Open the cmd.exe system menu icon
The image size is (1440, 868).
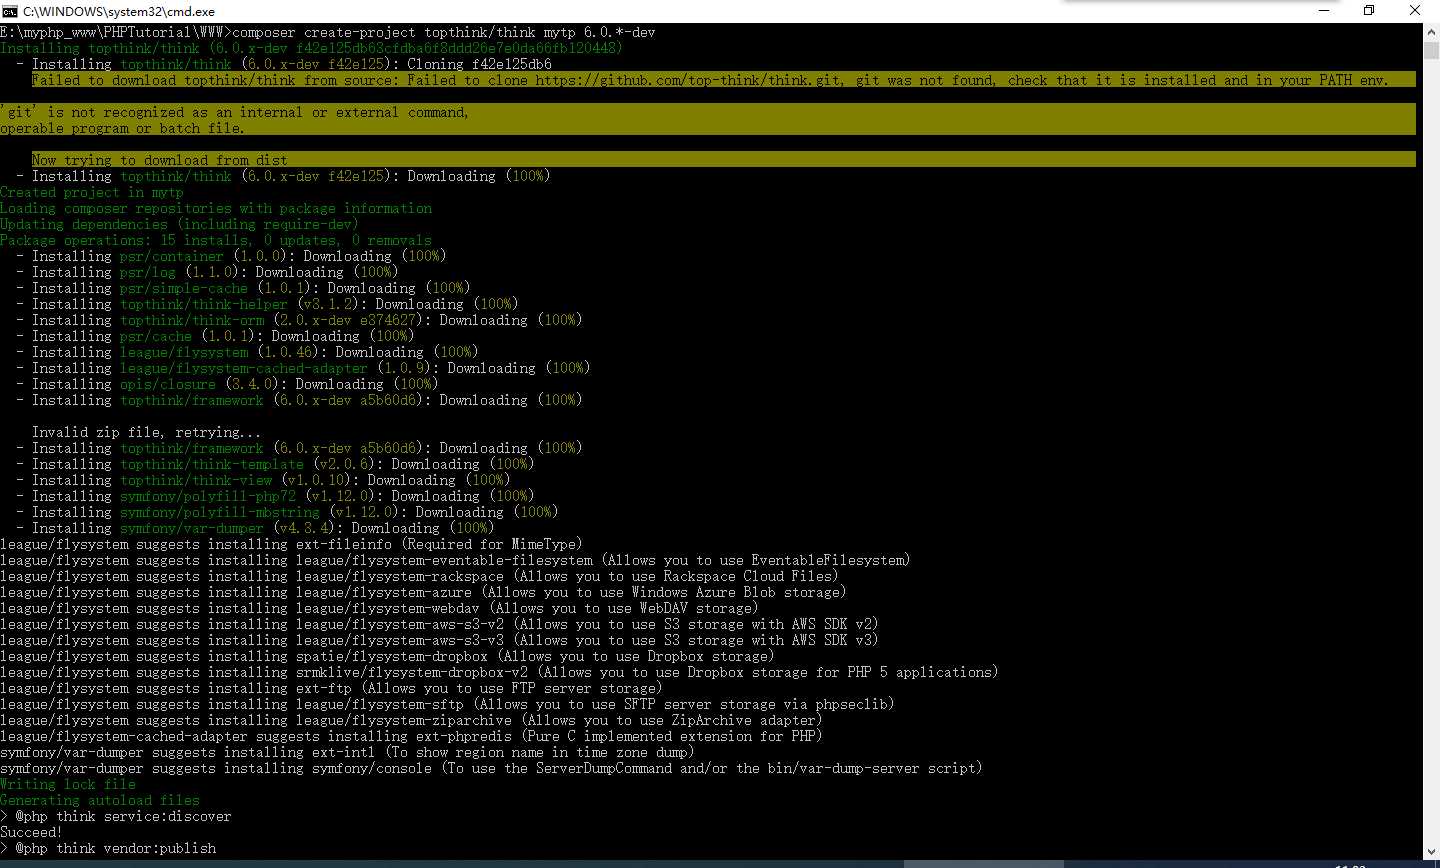(x=9, y=11)
